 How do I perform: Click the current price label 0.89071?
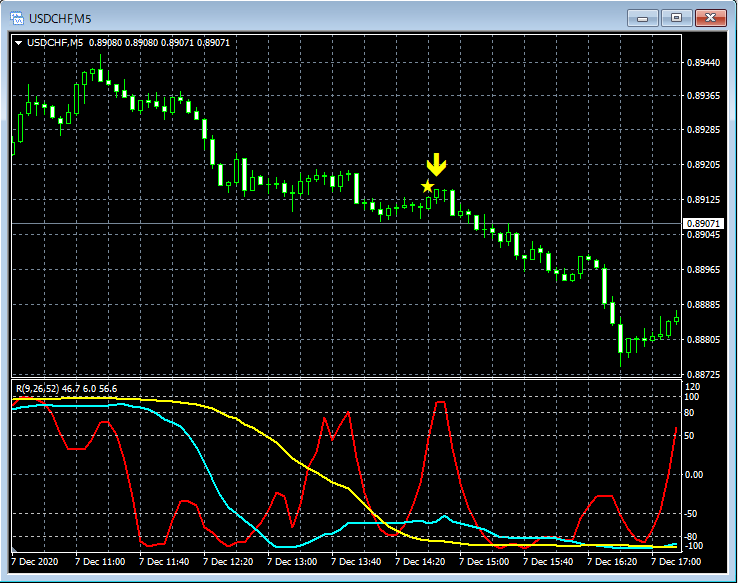[702, 223]
